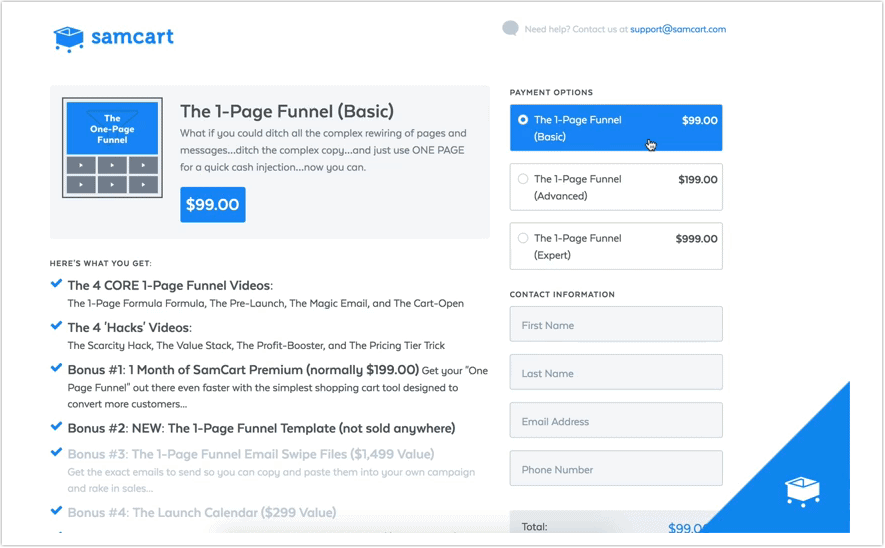Click 'The 1-Page Funnel (Basic)' heading
This screenshot has height=548, width=885.
[x=287, y=112]
